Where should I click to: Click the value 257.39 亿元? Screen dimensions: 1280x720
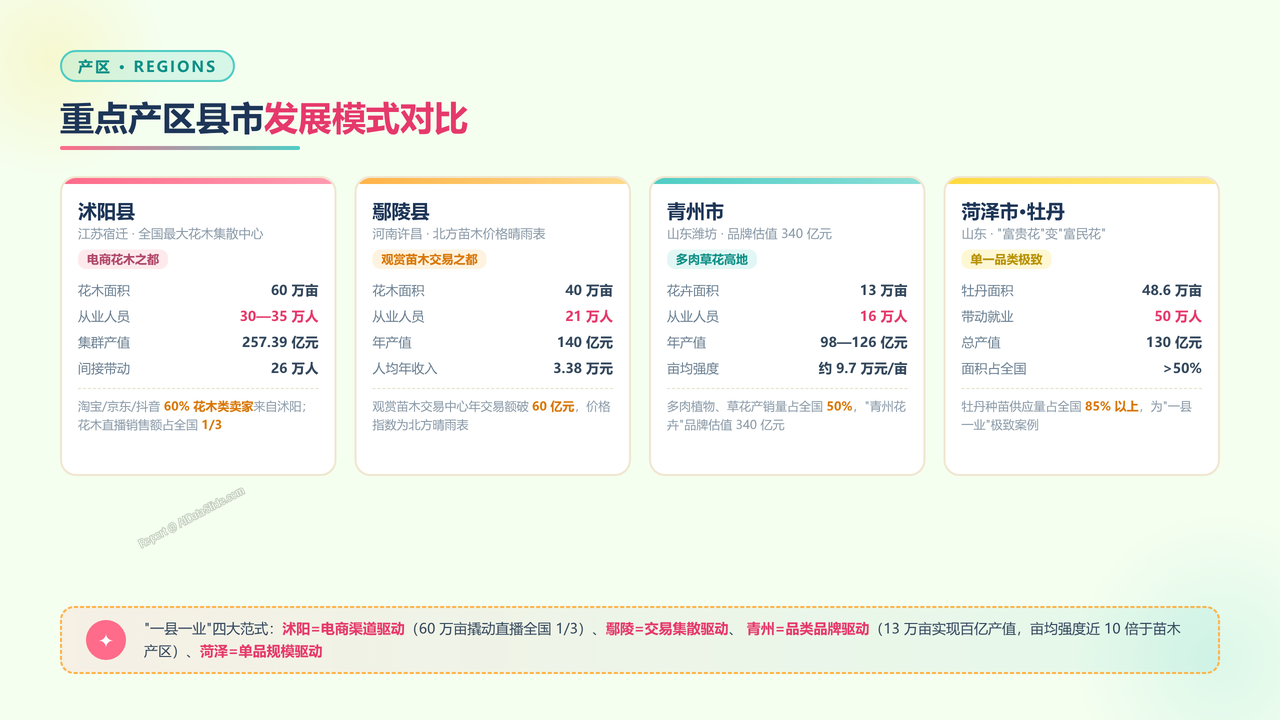pos(280,342)
